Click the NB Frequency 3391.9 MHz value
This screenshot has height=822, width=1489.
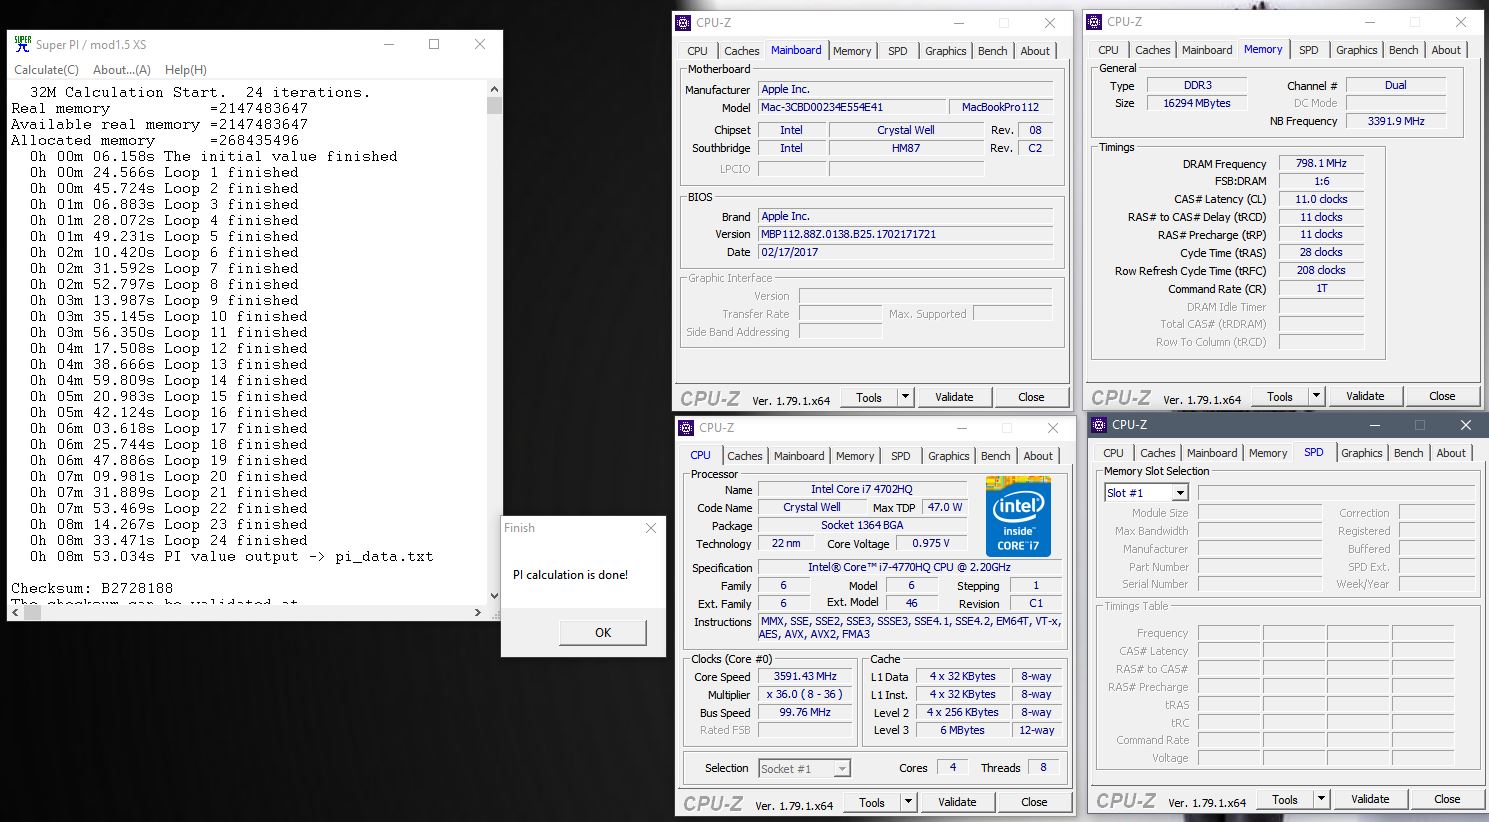pos(1396,121)
